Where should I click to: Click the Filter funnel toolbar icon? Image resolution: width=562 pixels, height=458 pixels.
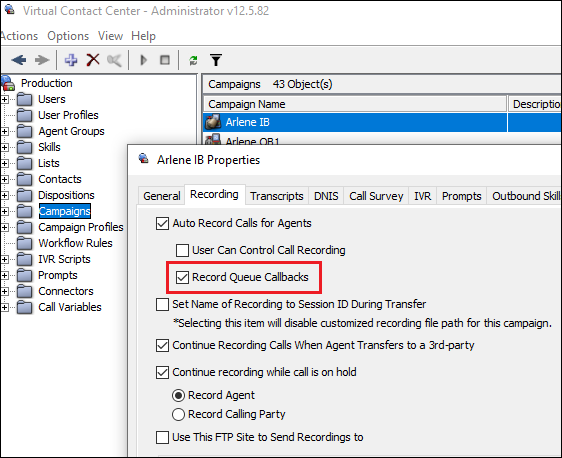click(216, 60)
